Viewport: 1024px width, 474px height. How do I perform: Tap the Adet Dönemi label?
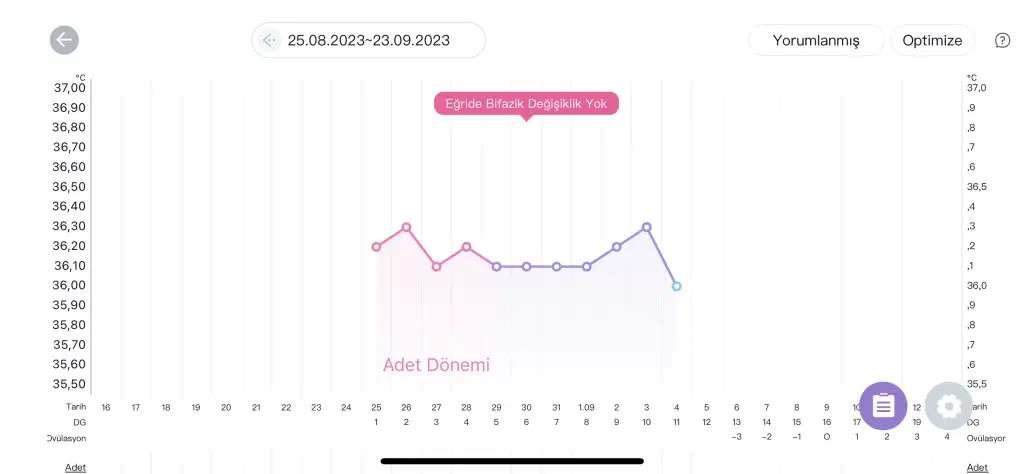click(436, 365)
